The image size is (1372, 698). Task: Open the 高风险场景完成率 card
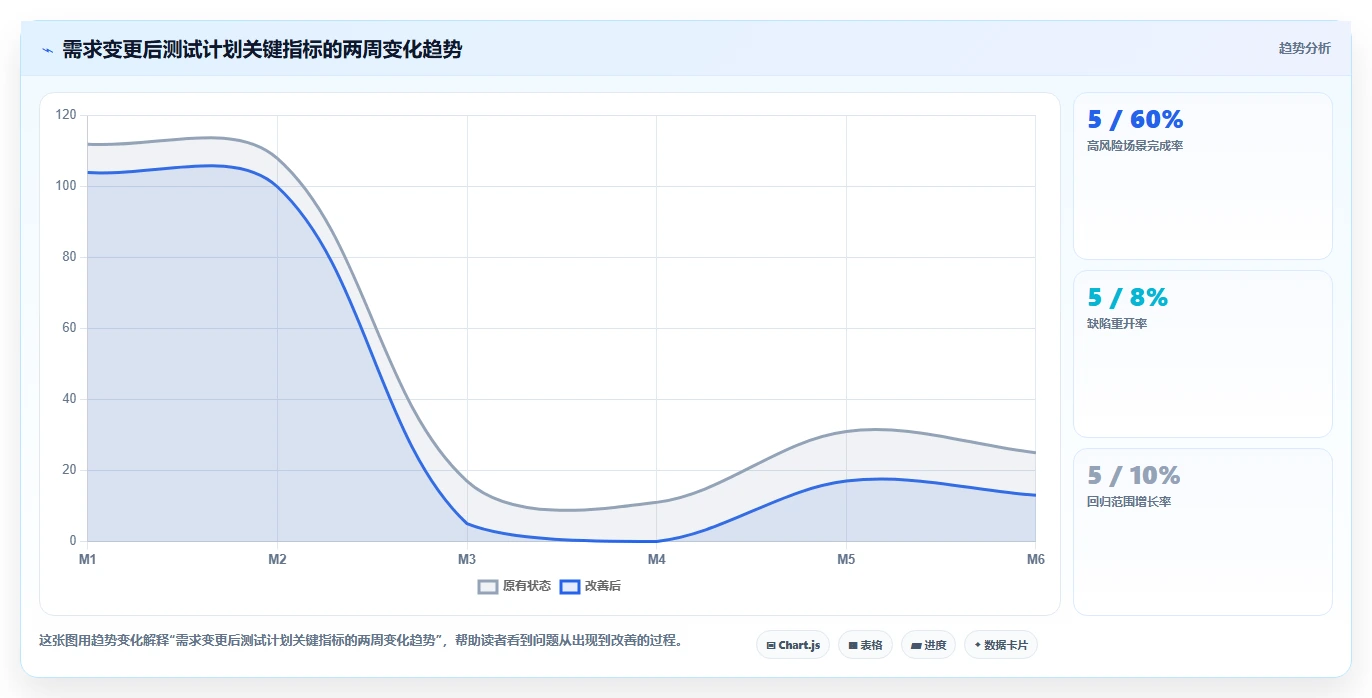coord(1202,176)
